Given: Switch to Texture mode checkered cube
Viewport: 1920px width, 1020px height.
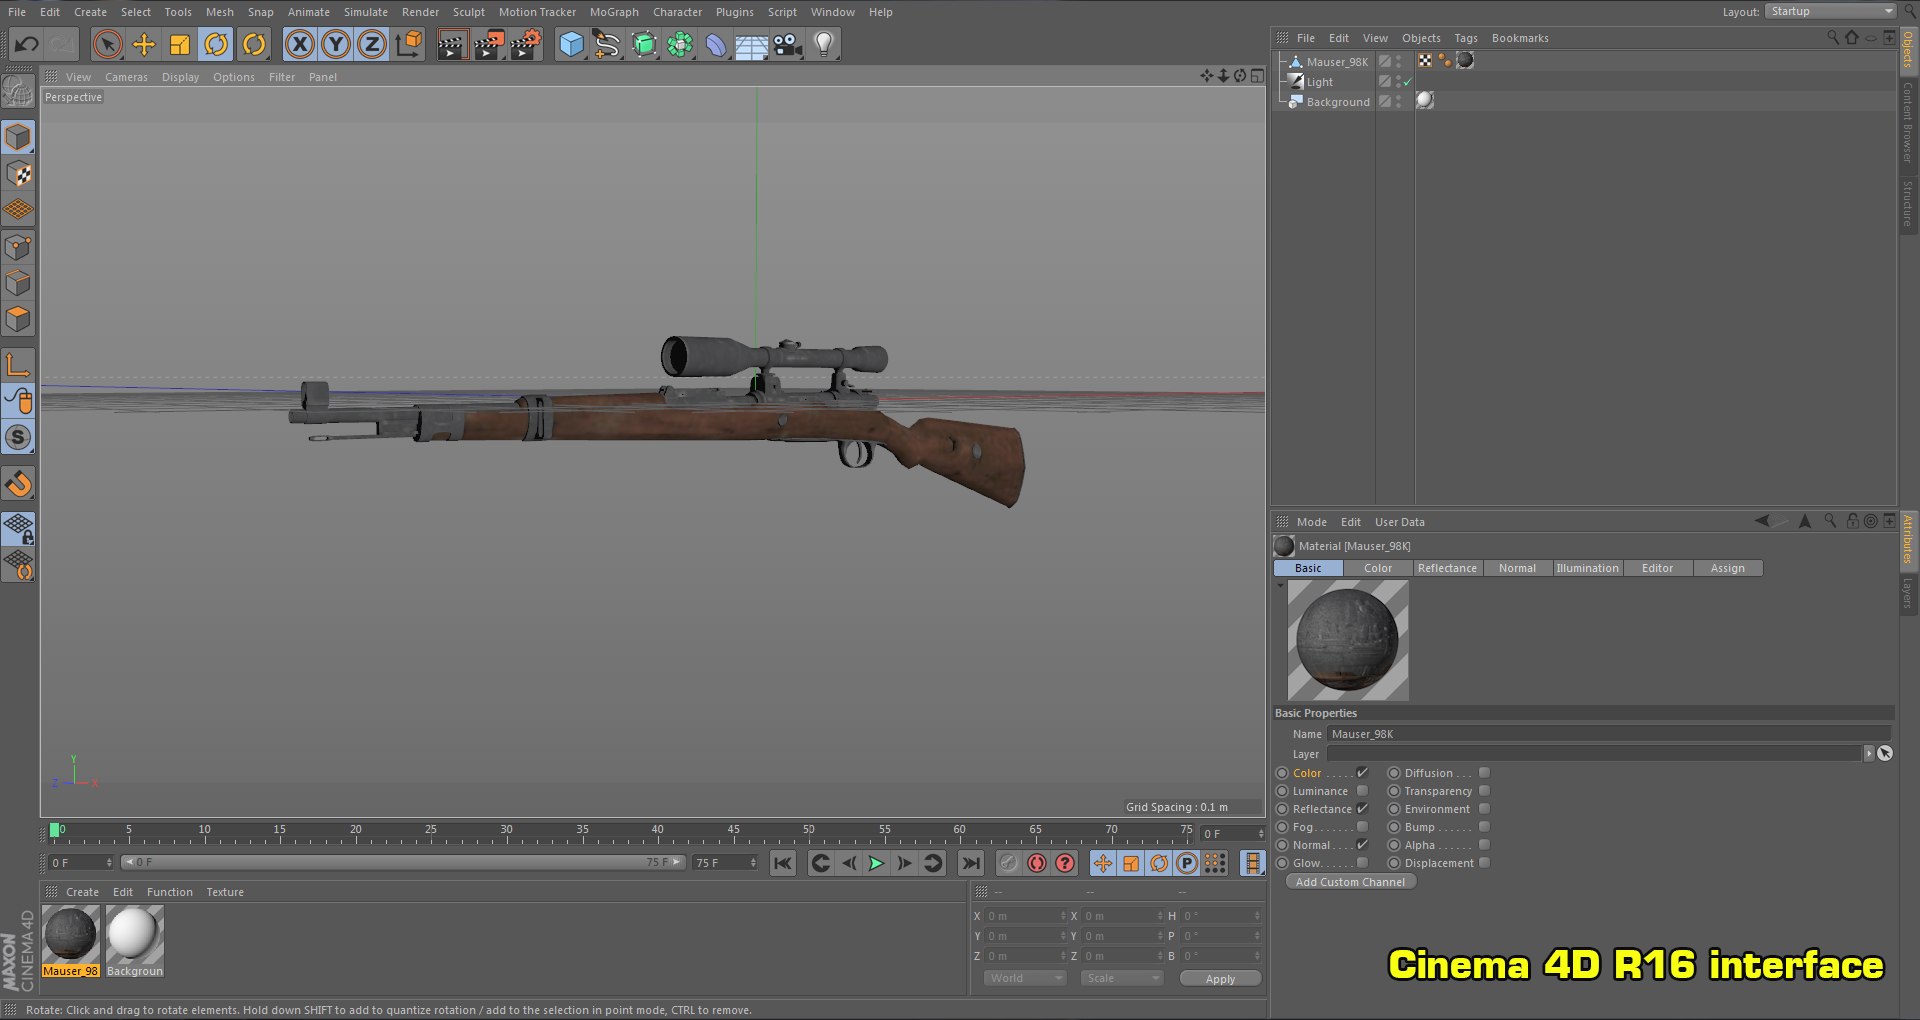Looking at the screenshot, I should click(18, 174).
